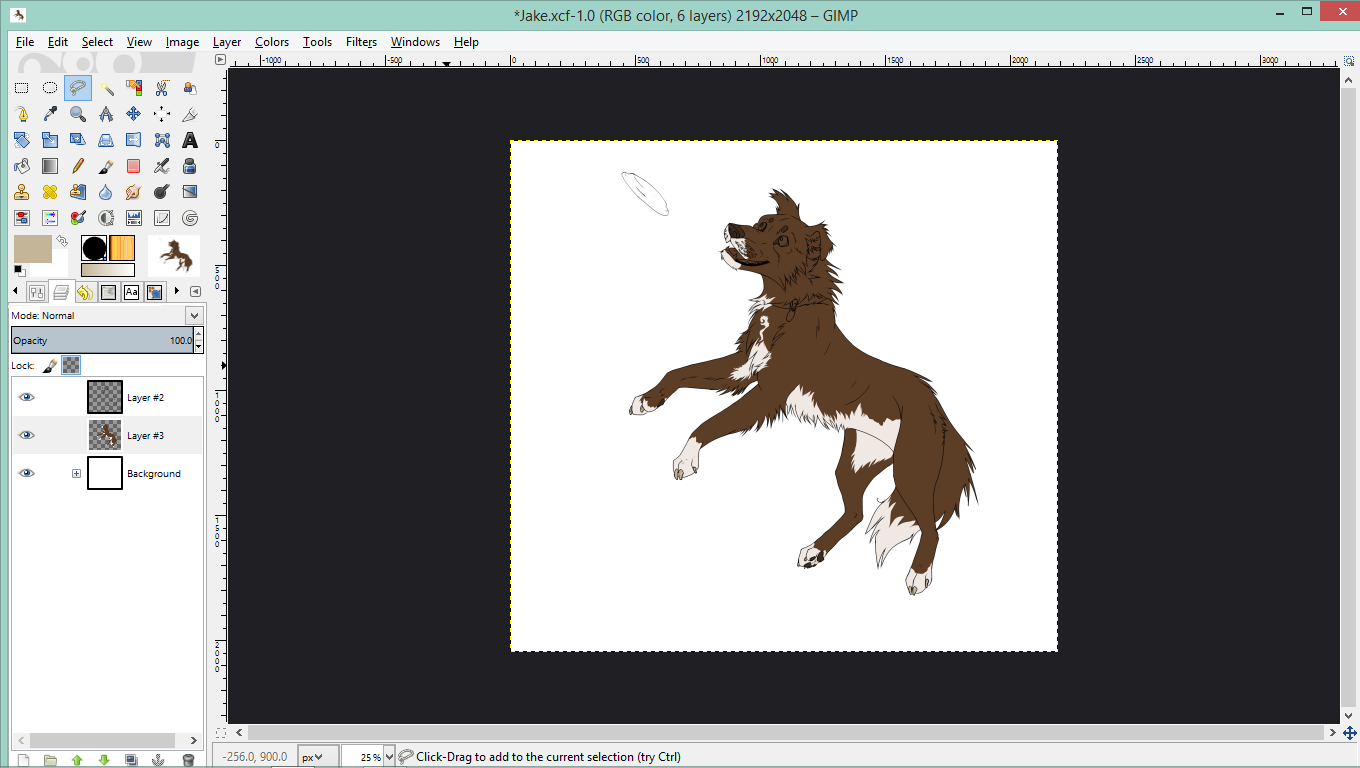The height and width of the screenshot is (768, 1360).
Task: Toggle zoom-on-resize icon at canvas top-right
Action: click(x=1349, y=61)
